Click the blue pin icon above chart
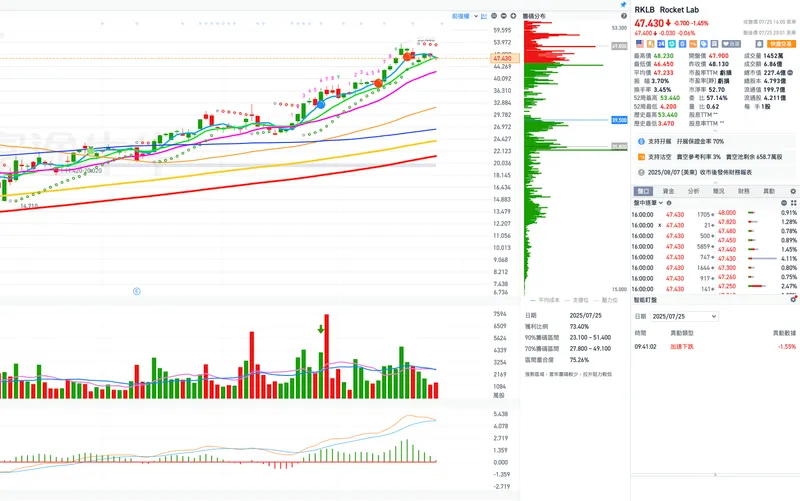 click(623, 5)
